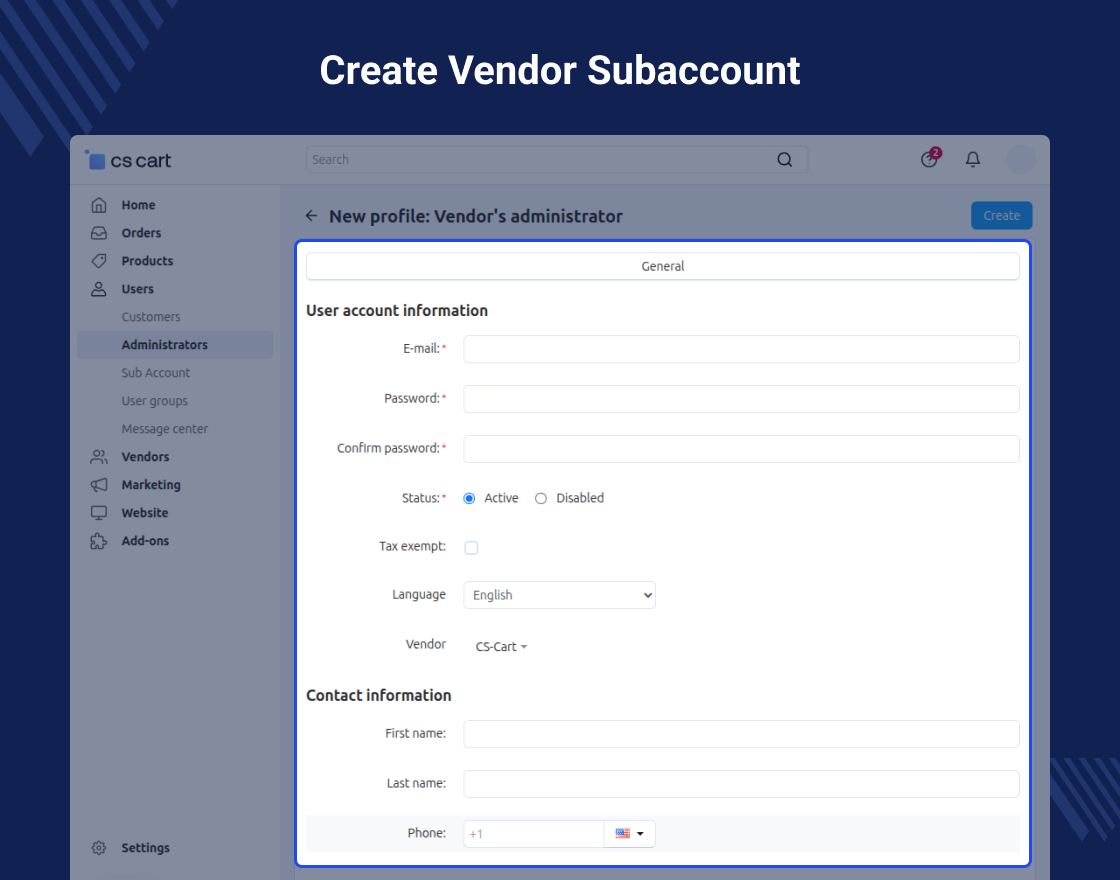Viewport: 1120px width, 880px height.
Task: Focus the Confirm password field
Action: (741, 449)
